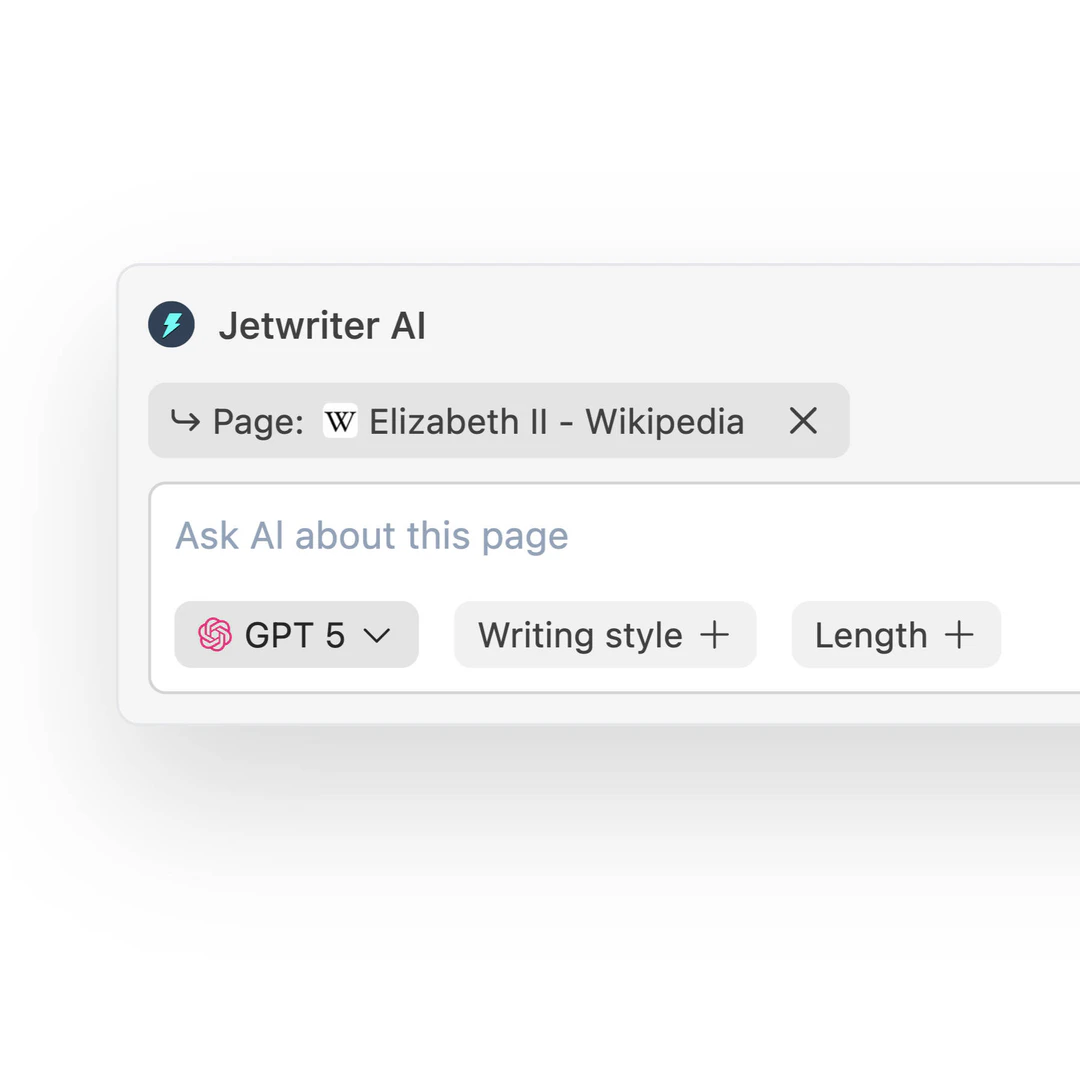Click the plus icon next to Length
Screen dimensions: 1080x1080
click(x=960, y=634)
